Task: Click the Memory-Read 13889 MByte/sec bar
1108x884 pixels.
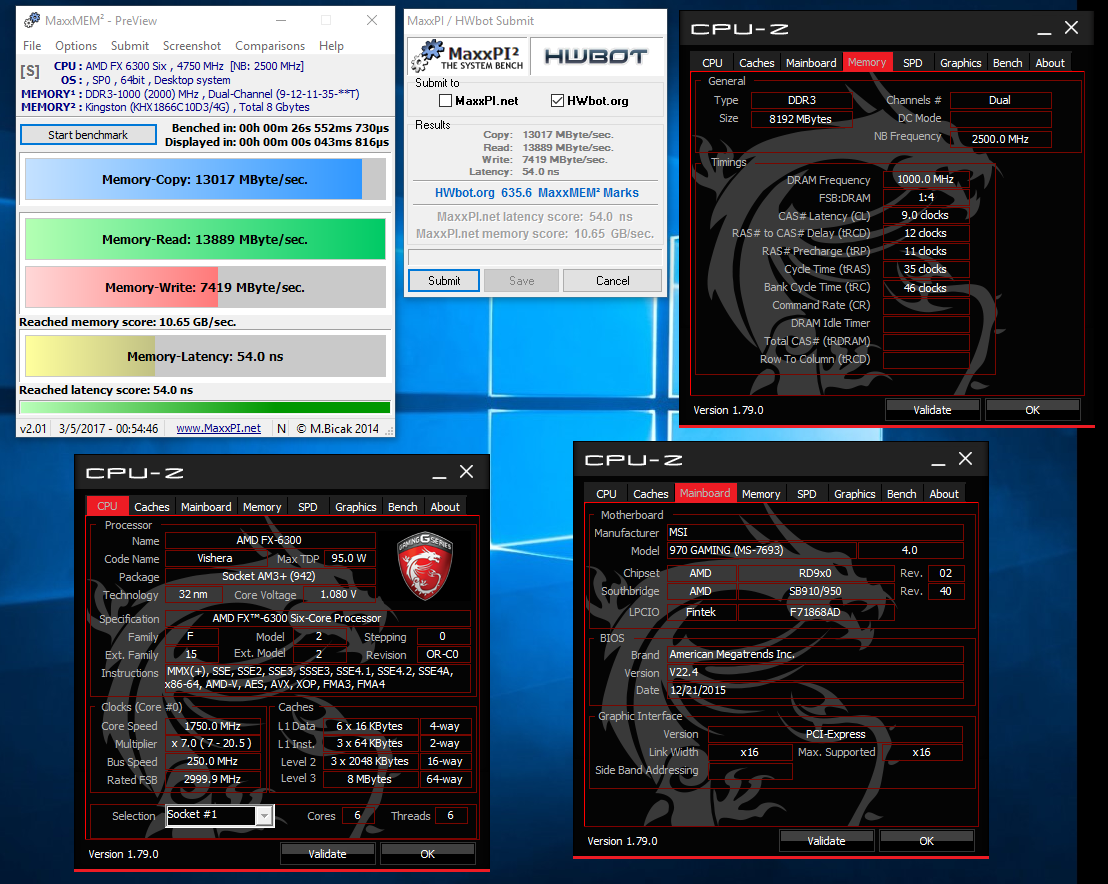Action: pos(205,240)
